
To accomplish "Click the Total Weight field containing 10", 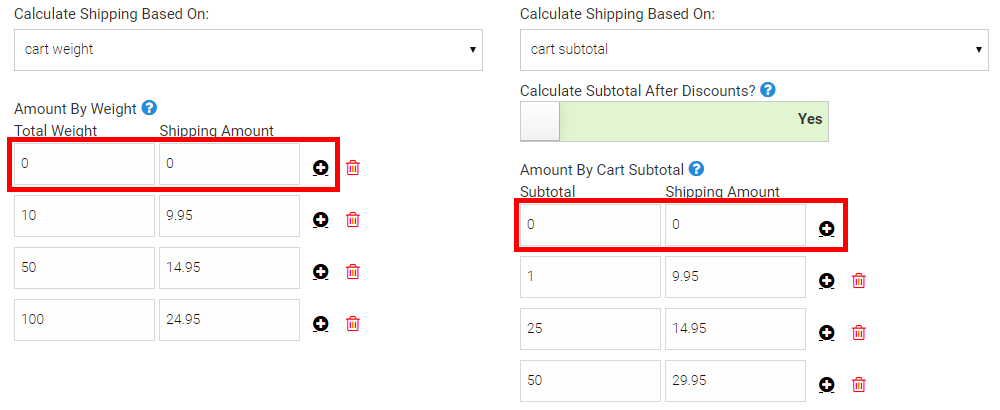I will pos(84,216).
